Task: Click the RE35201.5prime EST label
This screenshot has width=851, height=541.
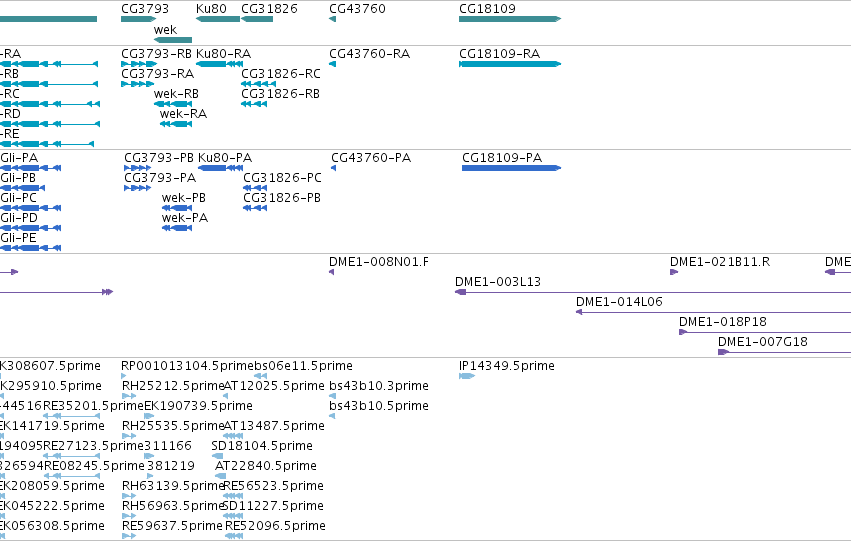Action: 93,406
